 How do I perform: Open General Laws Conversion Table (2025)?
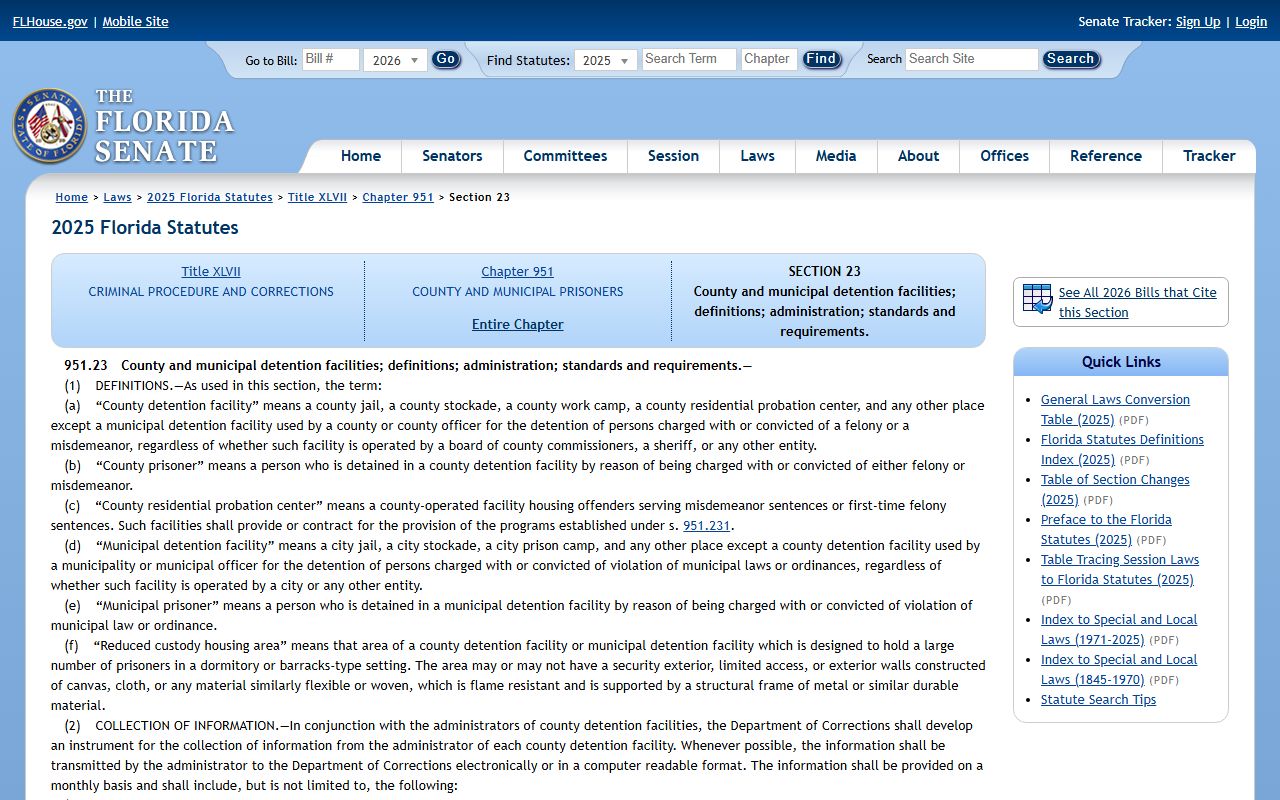pyautogui.click(x=1115, y=409)
